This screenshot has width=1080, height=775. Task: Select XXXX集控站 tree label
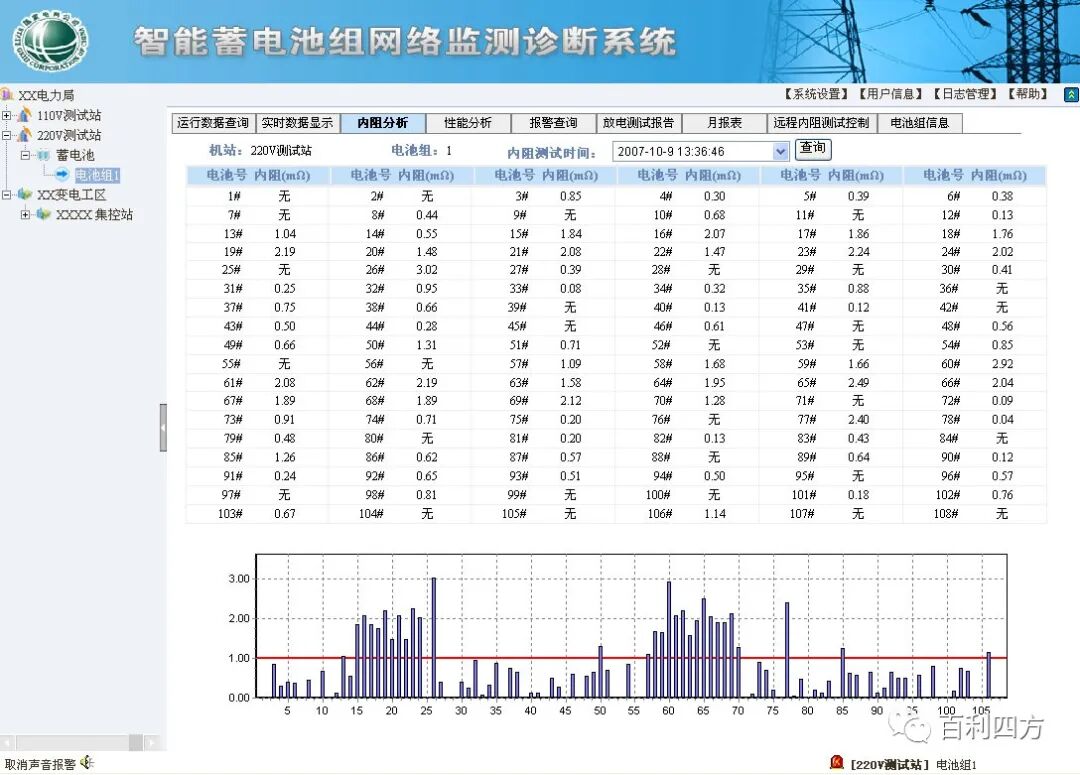94,215
